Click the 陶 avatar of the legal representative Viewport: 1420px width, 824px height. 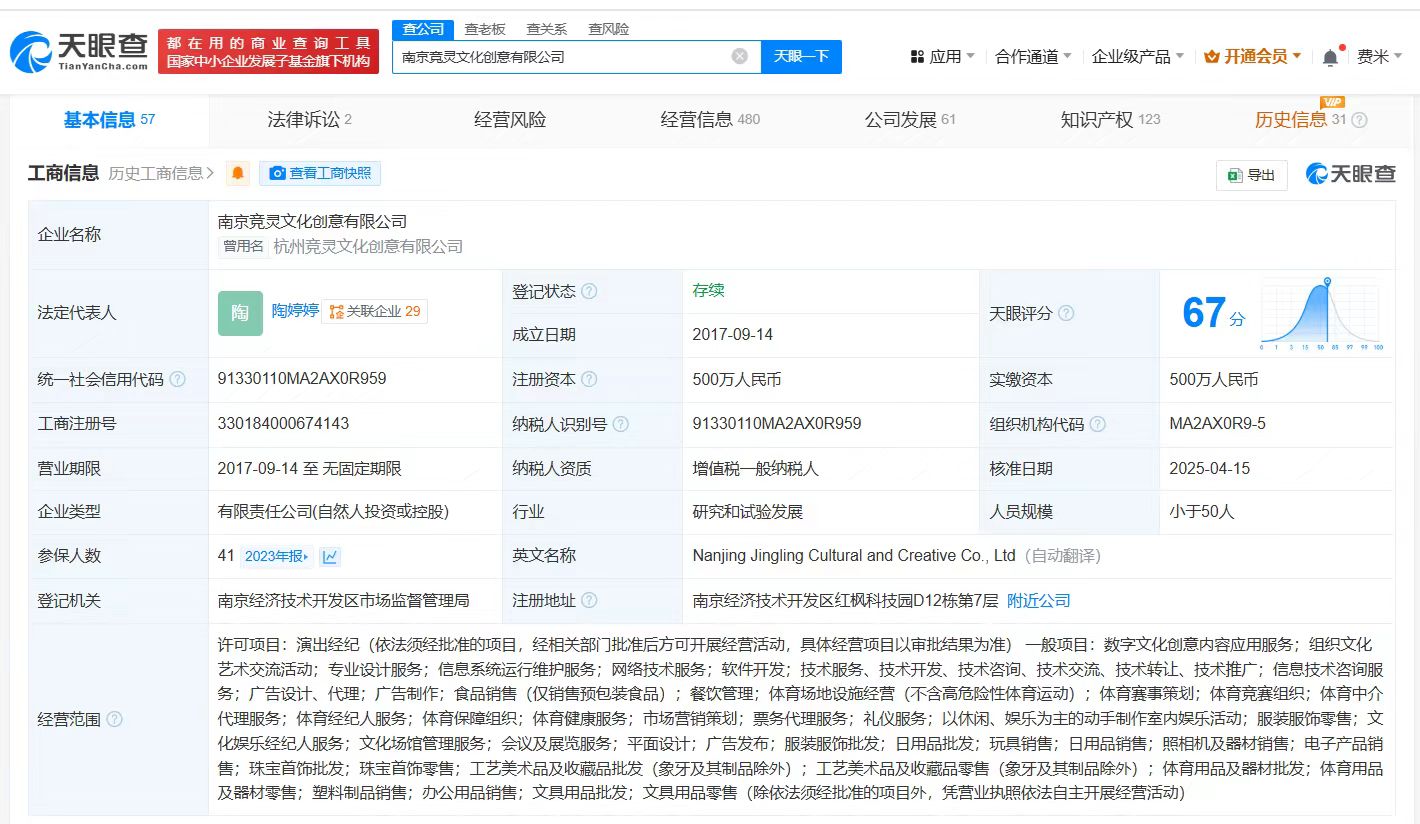(x=240, y=313)
